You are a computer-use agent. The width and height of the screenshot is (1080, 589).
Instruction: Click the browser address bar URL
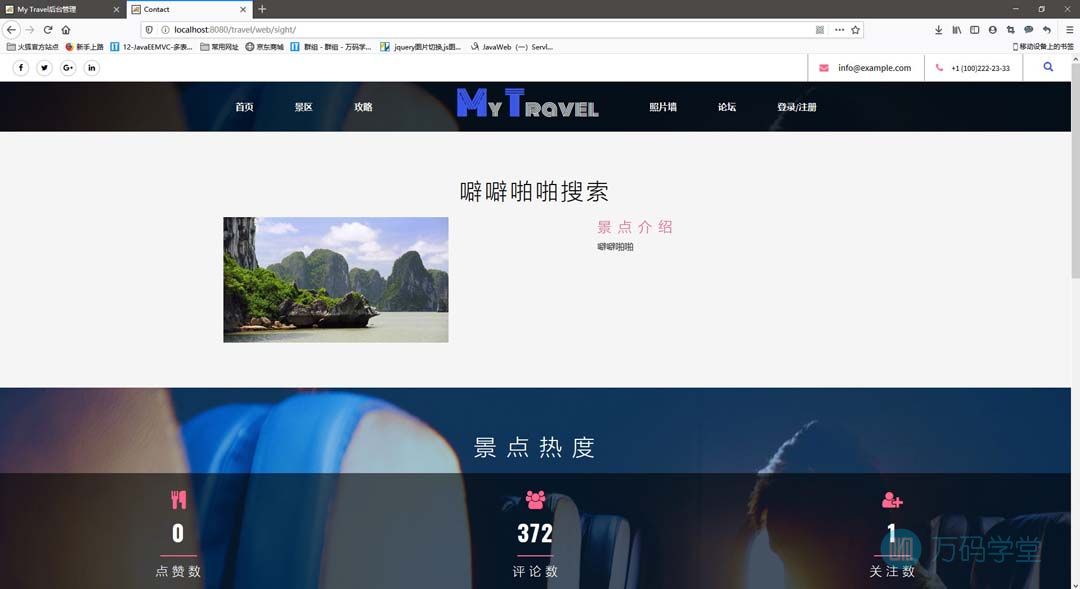400,30
